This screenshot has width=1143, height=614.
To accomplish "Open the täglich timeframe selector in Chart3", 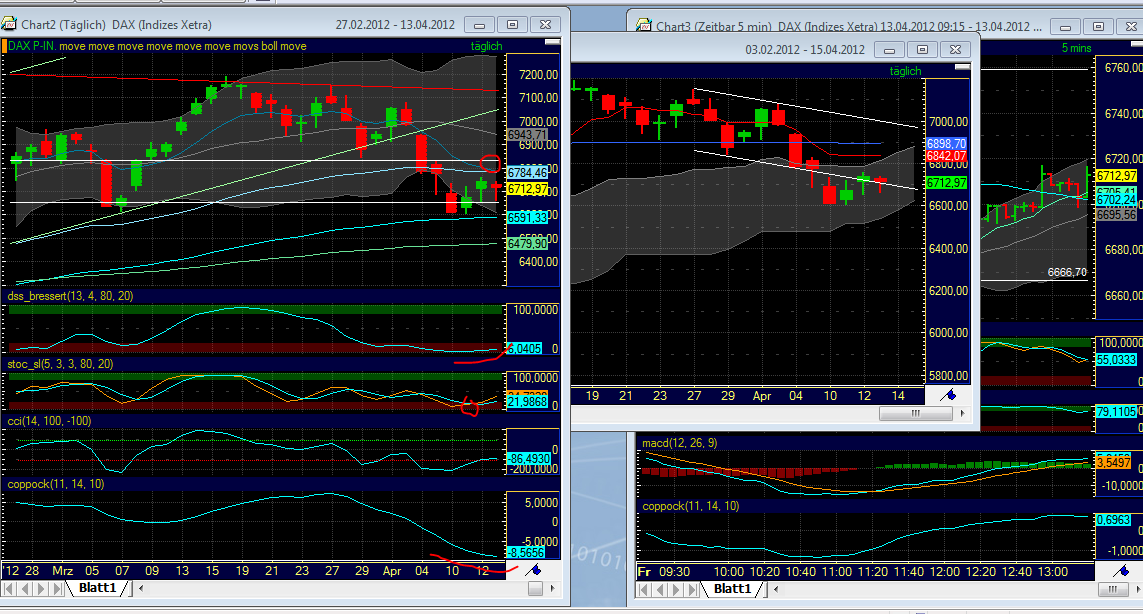I will pos(905,70).
